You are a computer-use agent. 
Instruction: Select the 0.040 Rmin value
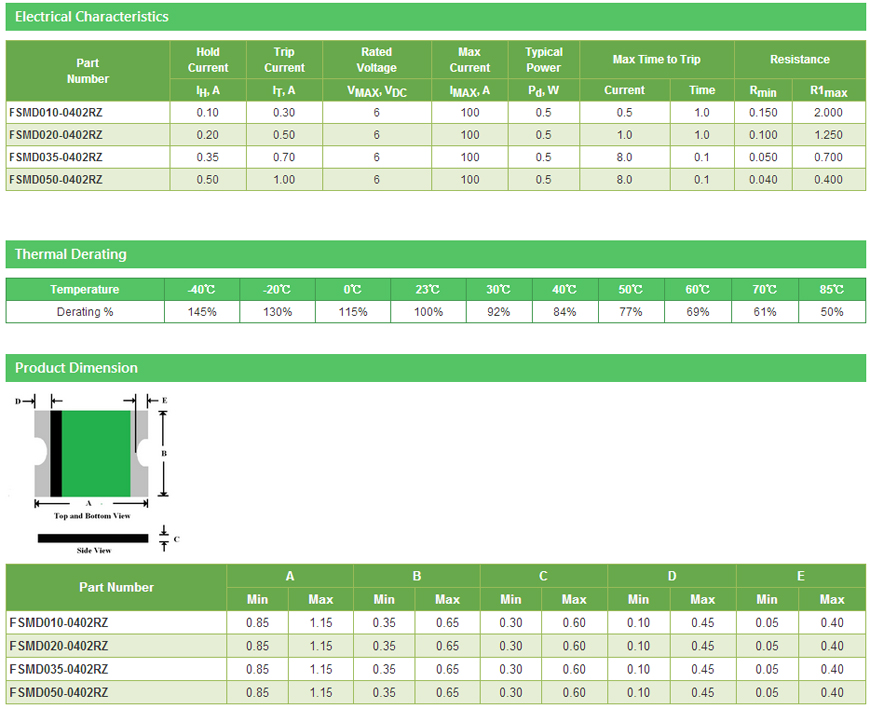coord(763,180)
